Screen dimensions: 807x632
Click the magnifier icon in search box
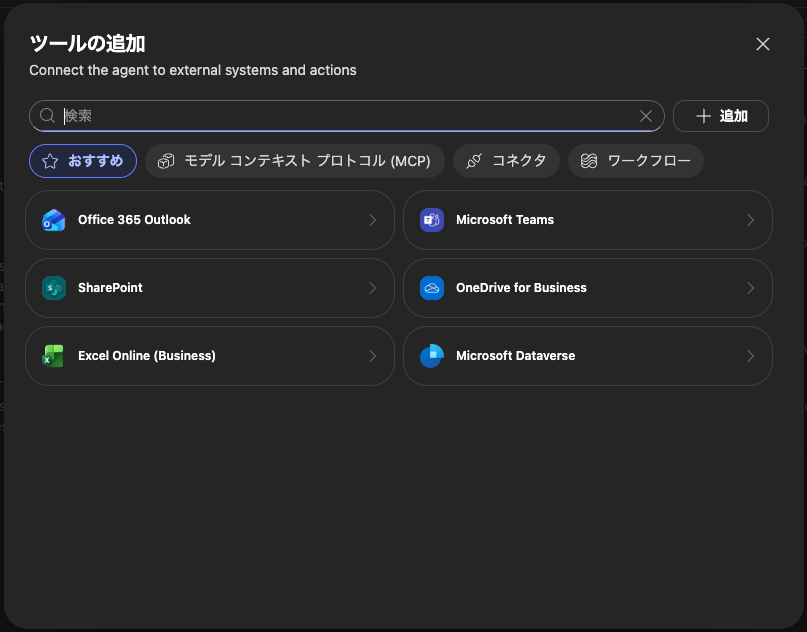pyautogui.click(x=47, y=116)
